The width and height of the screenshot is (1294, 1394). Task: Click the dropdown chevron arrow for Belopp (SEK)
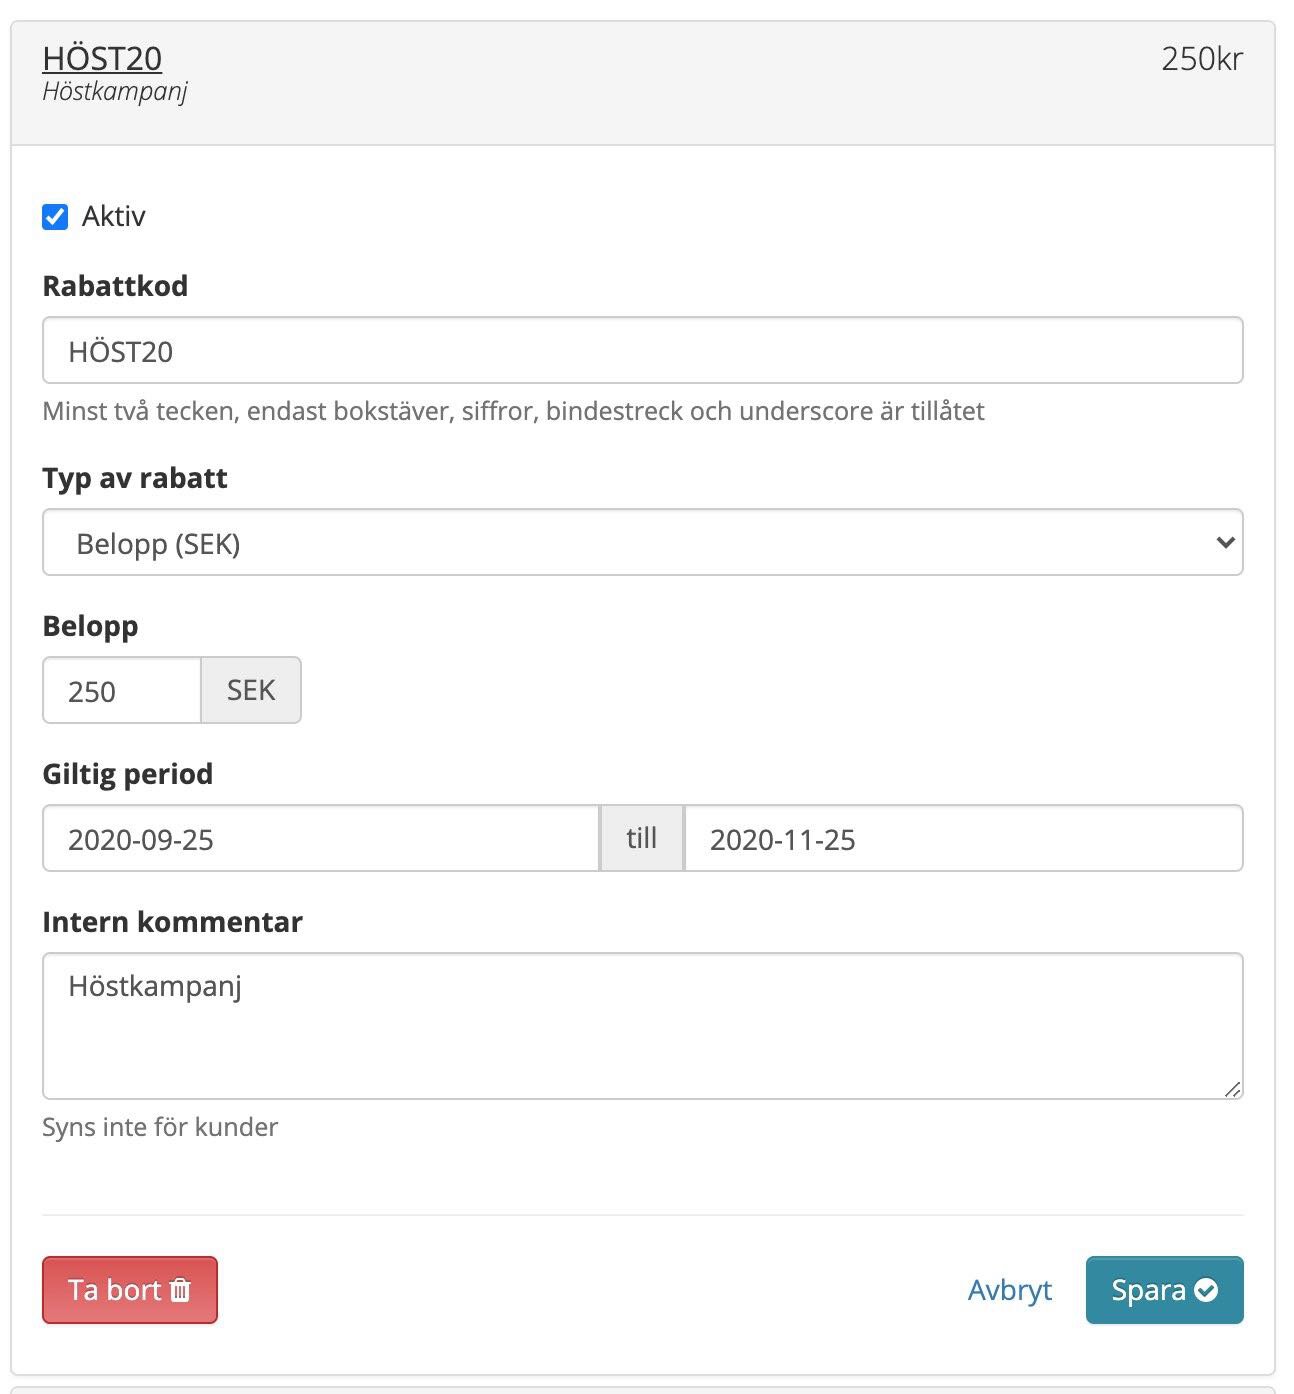(1224, 543)
